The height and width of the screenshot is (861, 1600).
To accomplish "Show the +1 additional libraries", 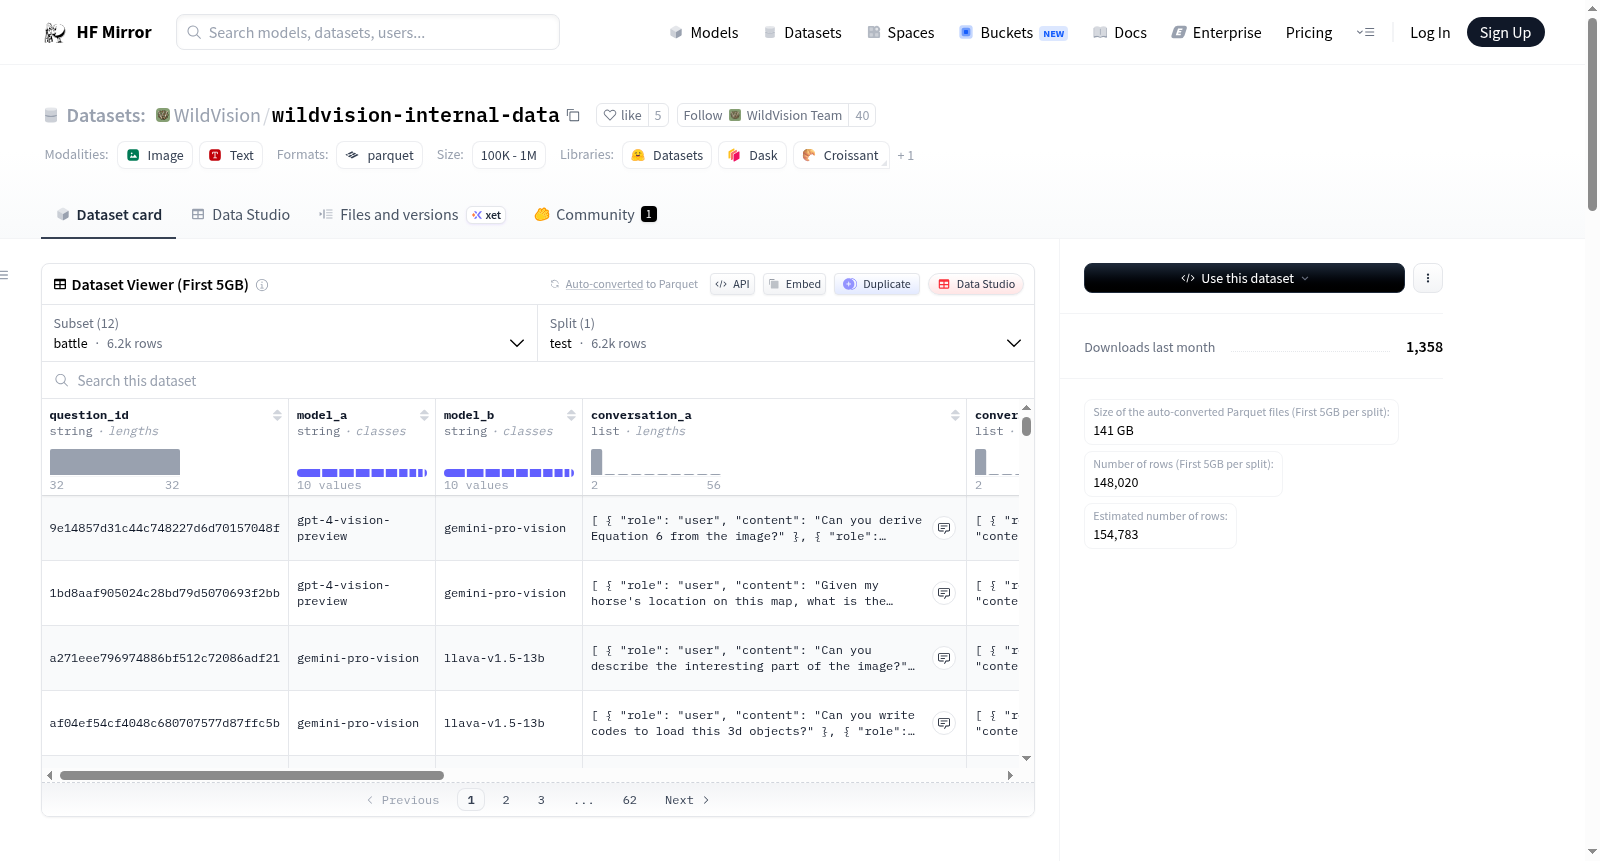I will 905,155.
